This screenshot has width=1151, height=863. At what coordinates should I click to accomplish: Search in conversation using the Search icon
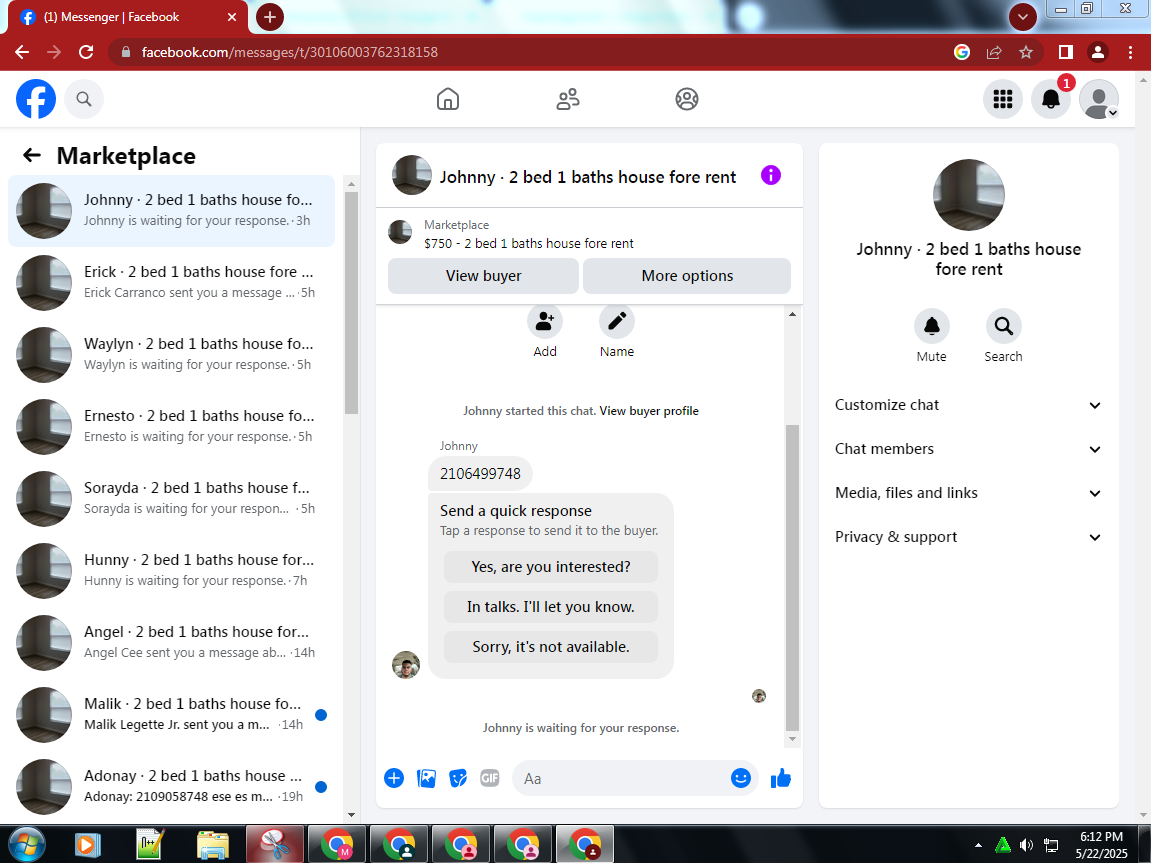tap(1003, 326)
